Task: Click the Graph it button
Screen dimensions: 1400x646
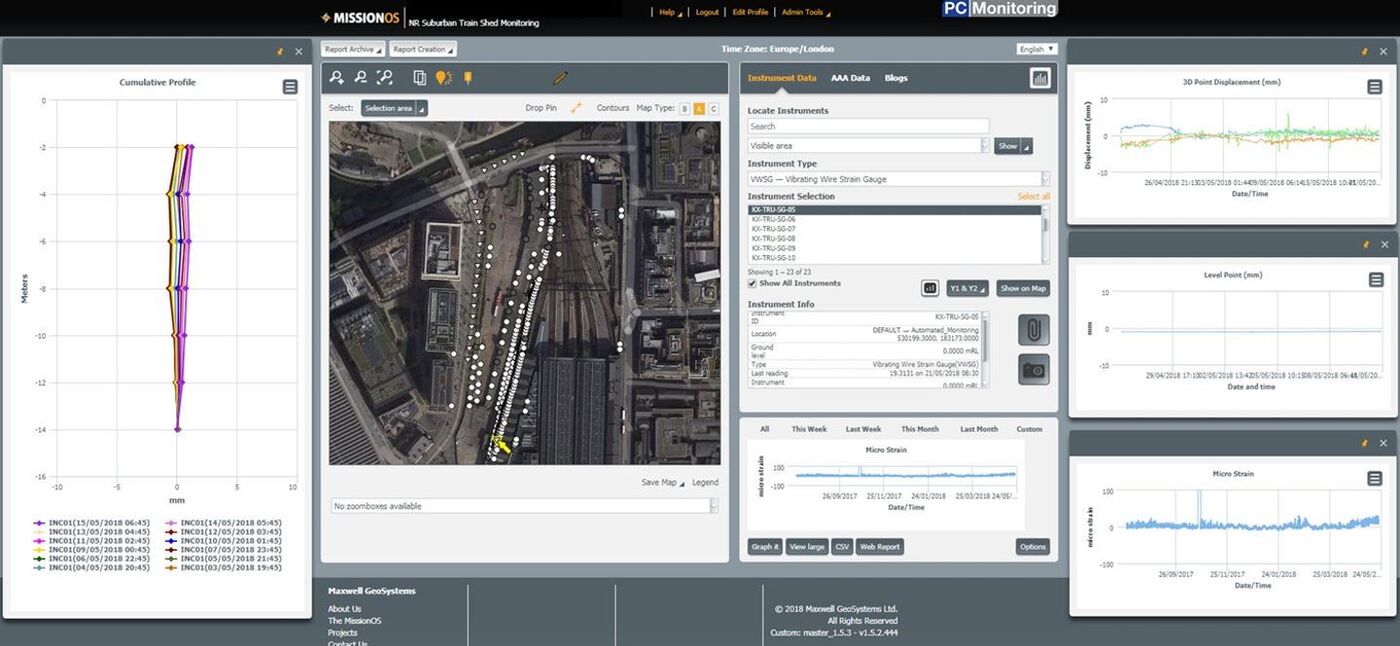Action: point(763,546)
